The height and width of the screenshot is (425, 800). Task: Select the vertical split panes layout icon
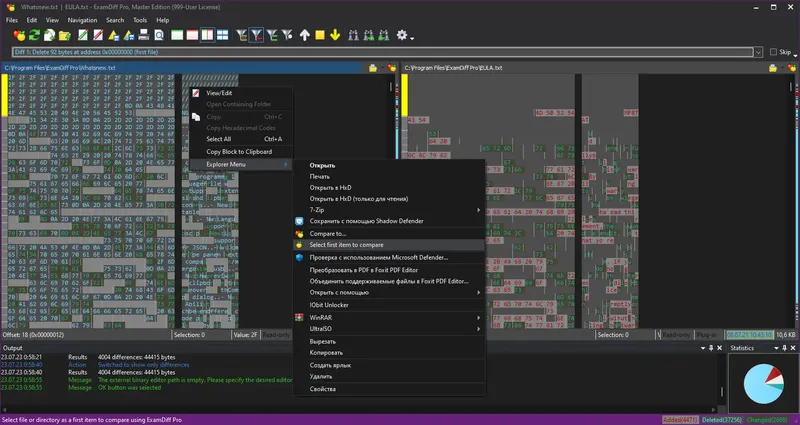click(207, 35)
